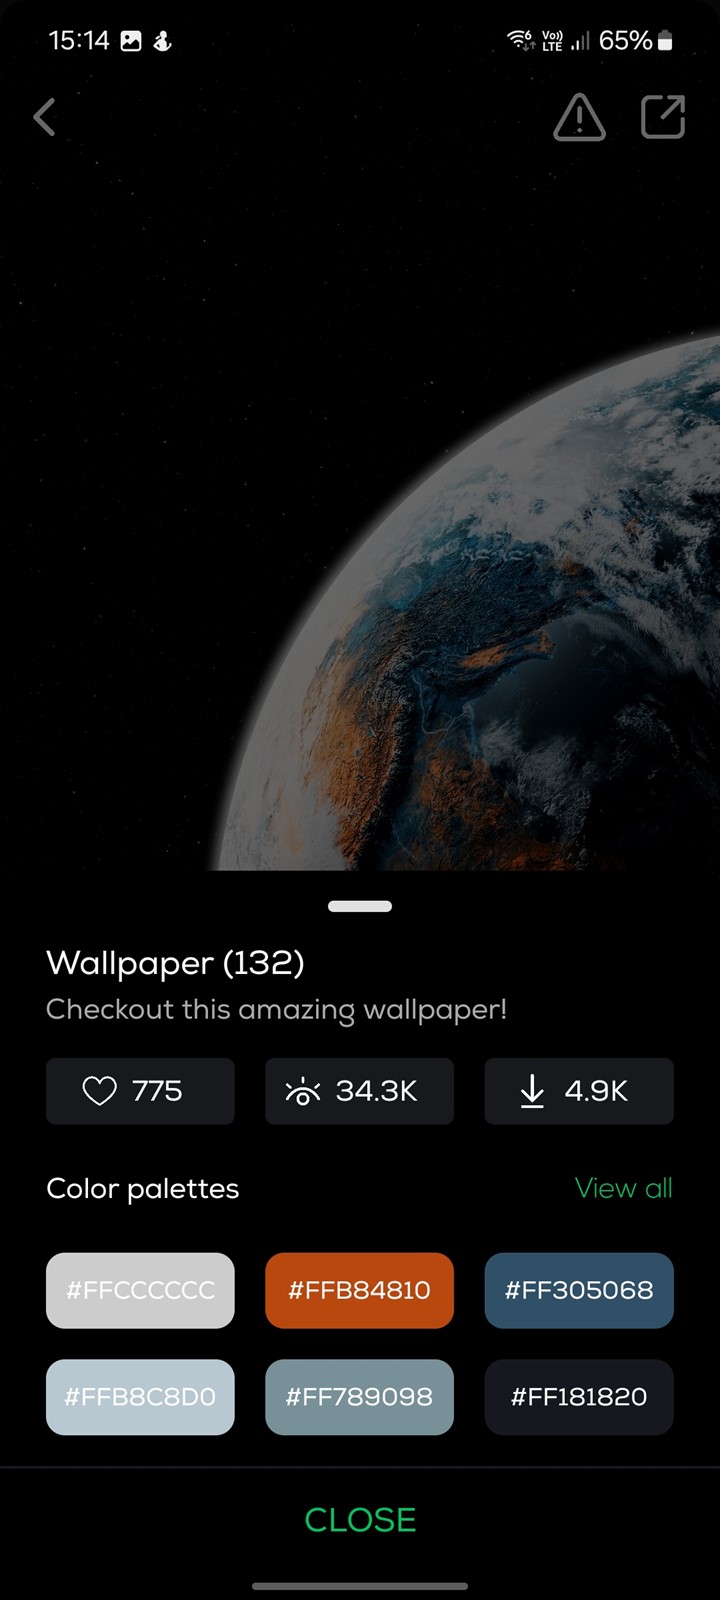Select the orange #FFB84810 swatch

359,1290
